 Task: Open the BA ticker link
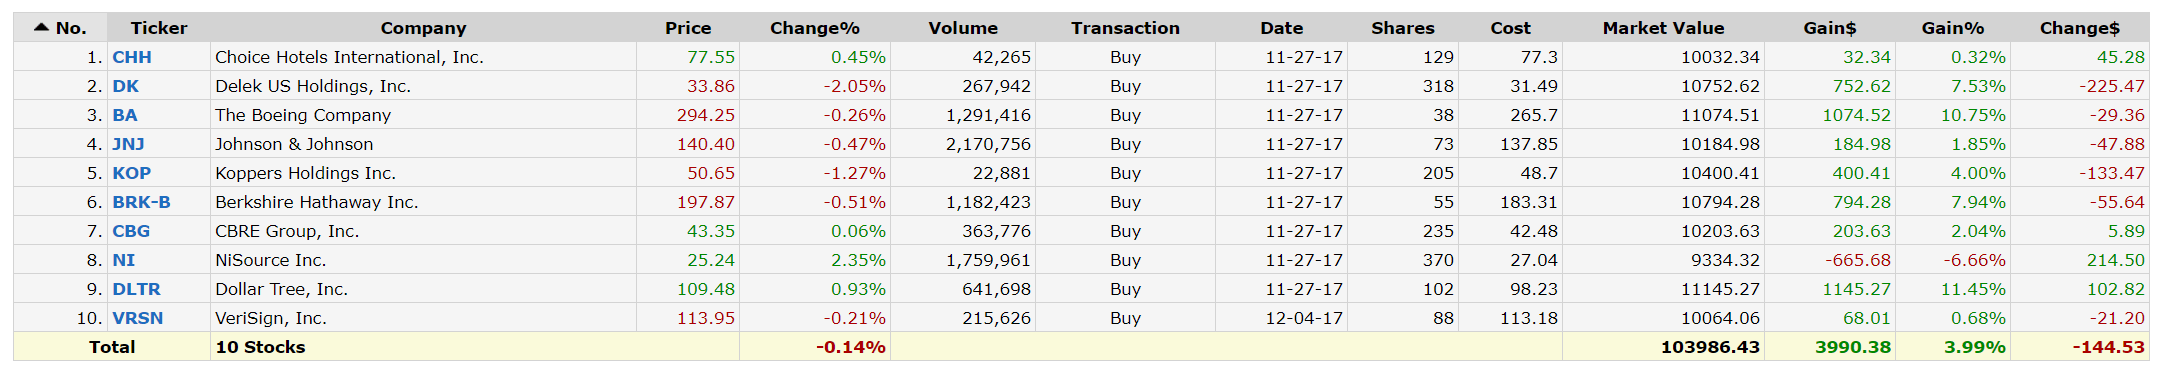coord(125,115)
